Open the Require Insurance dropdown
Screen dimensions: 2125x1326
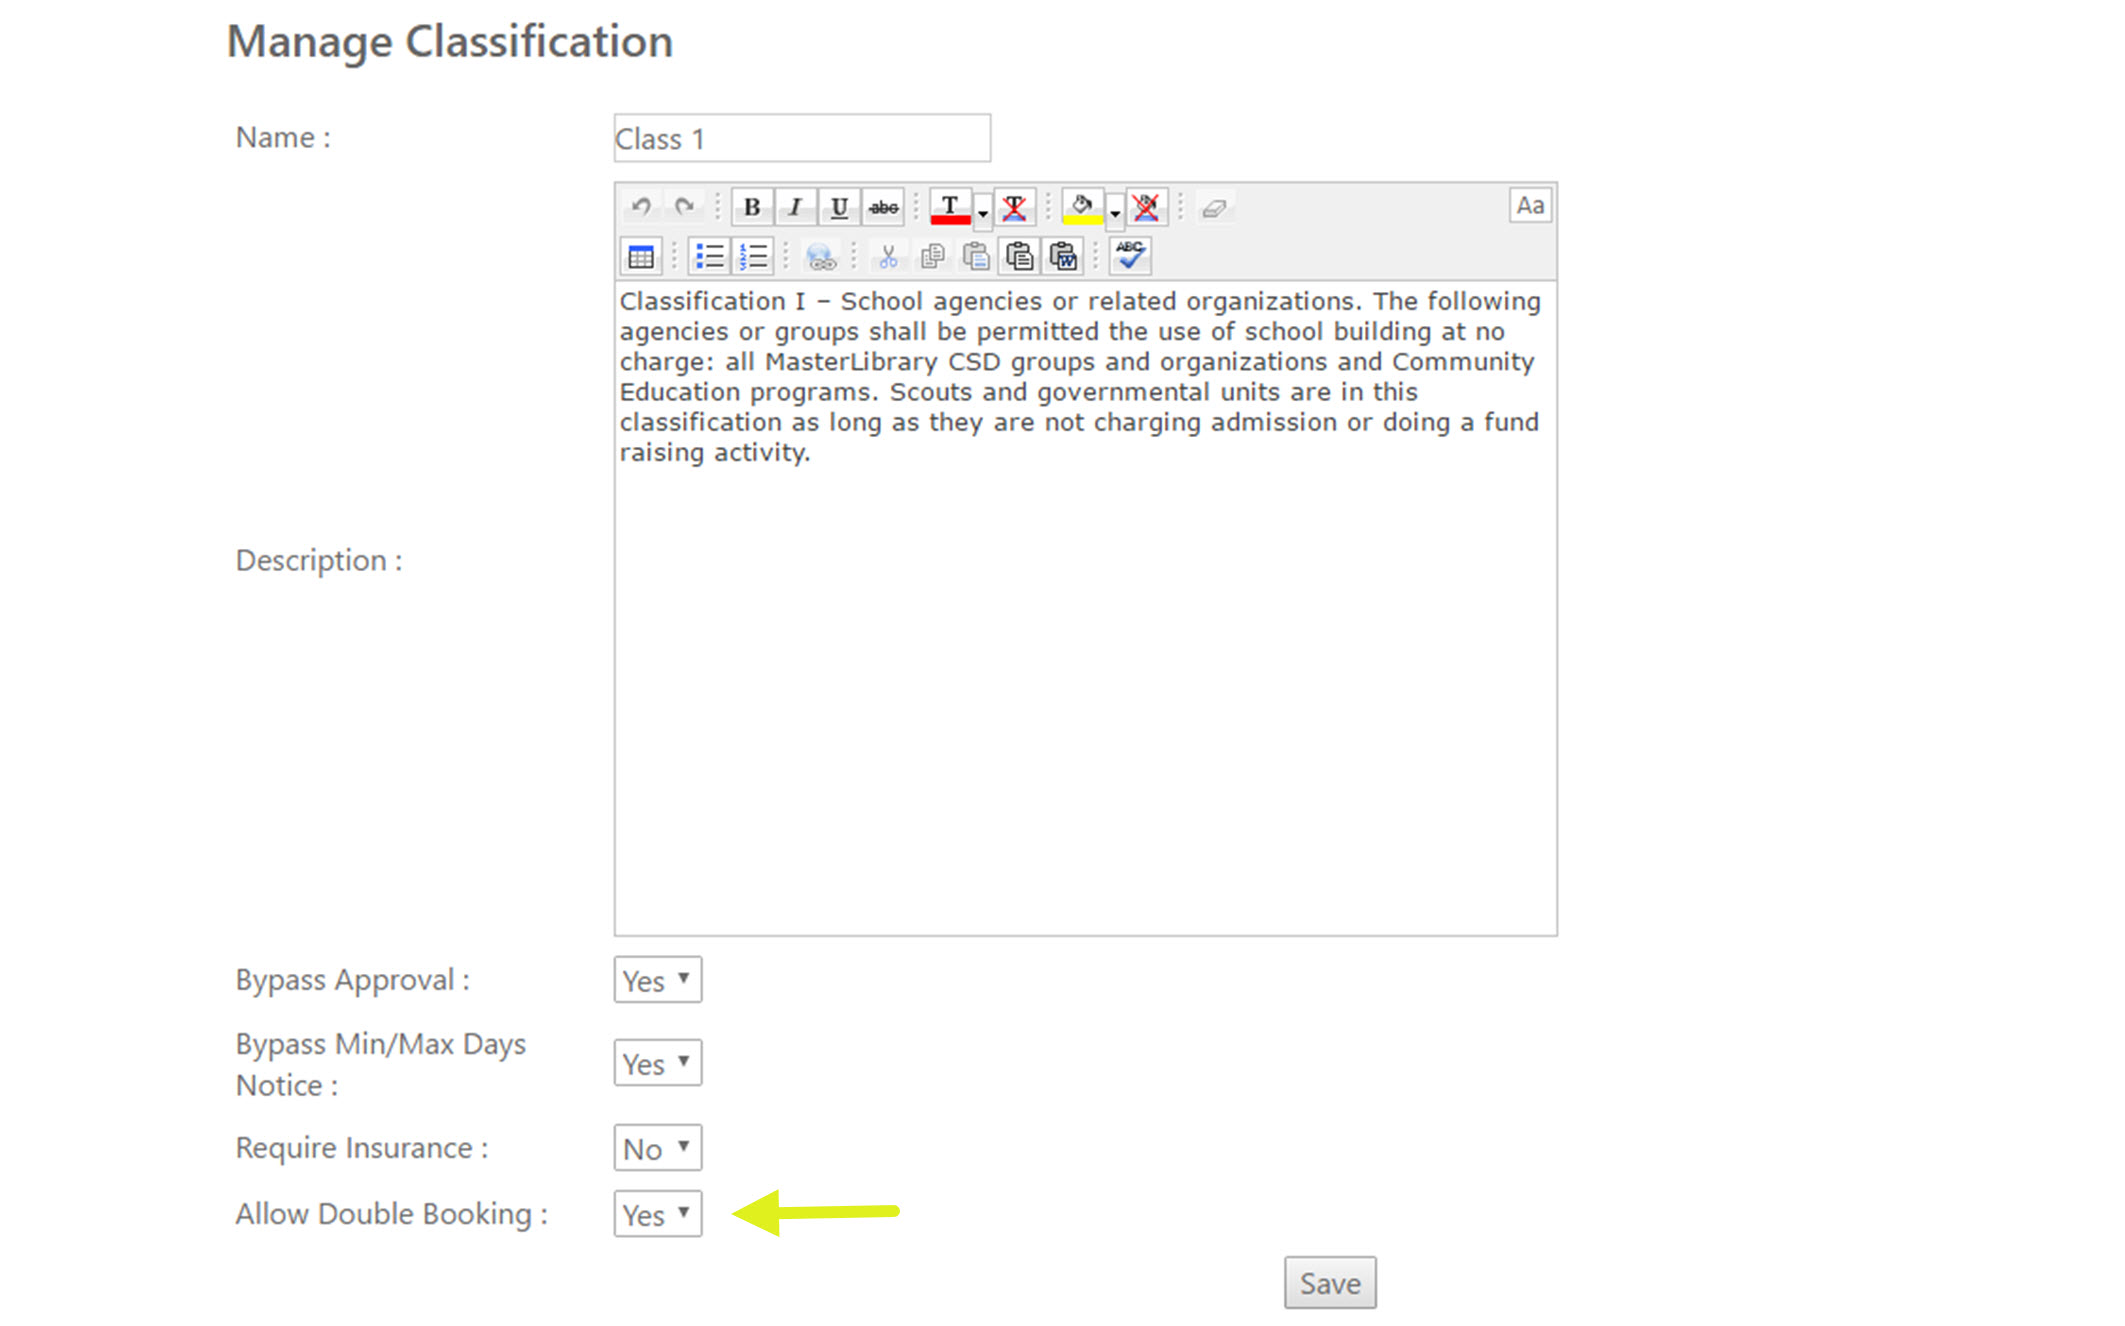tap(658, 1148)
